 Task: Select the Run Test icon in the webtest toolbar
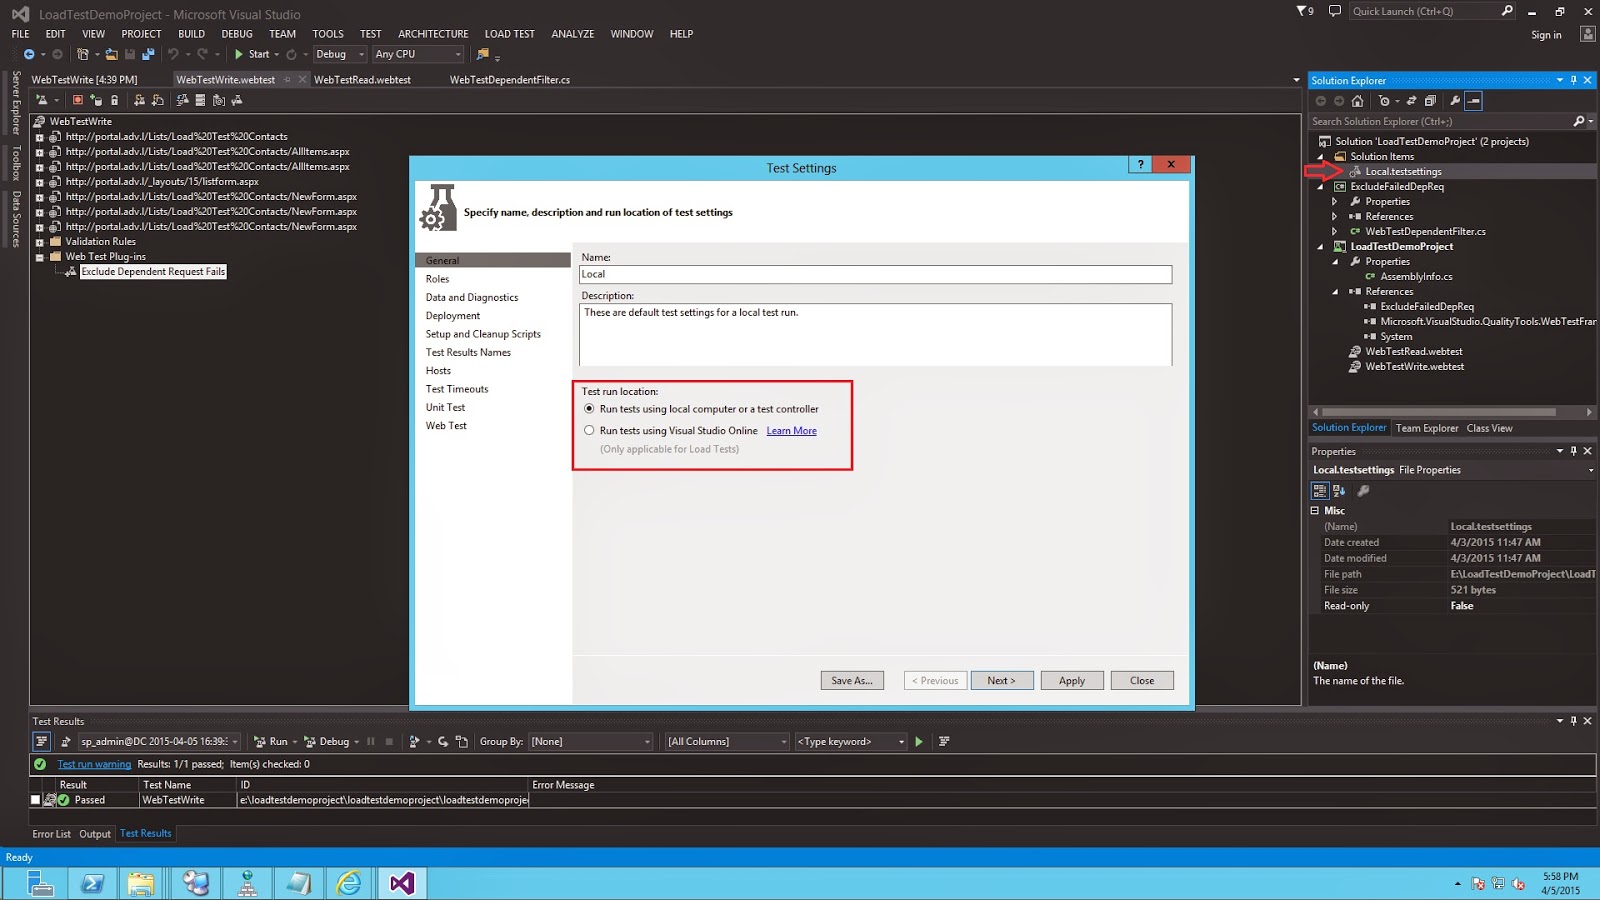coord(42,100)
